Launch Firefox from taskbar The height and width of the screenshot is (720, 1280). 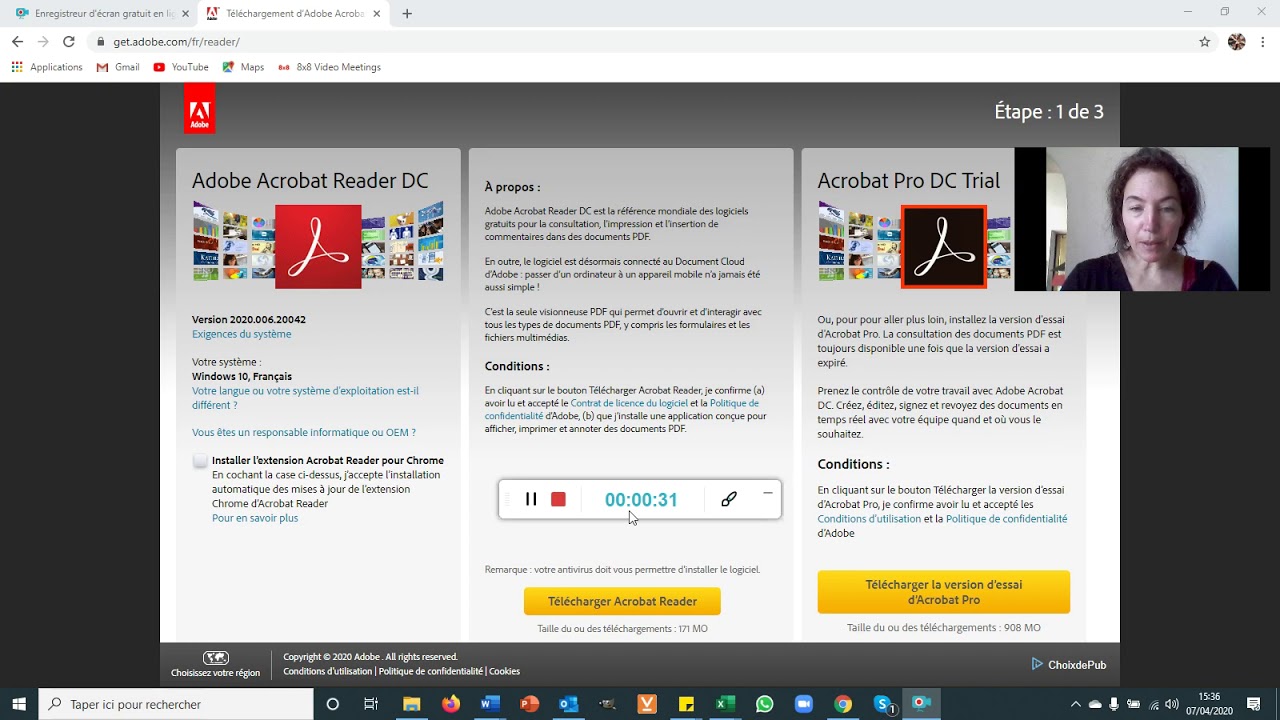click(451, 704)
